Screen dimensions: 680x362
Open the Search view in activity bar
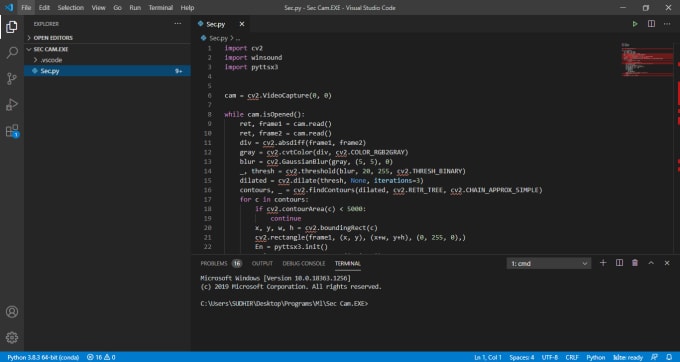click(12, 53)
